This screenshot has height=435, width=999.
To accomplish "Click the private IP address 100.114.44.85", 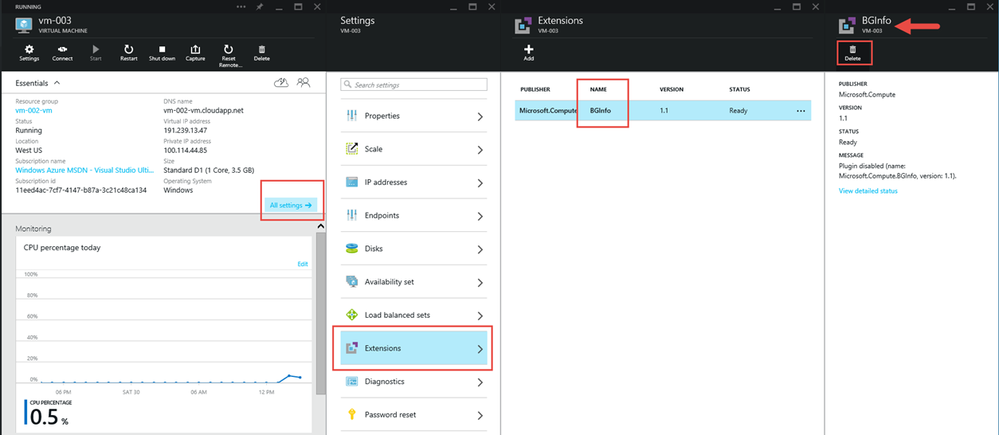I will pos(186,150).
